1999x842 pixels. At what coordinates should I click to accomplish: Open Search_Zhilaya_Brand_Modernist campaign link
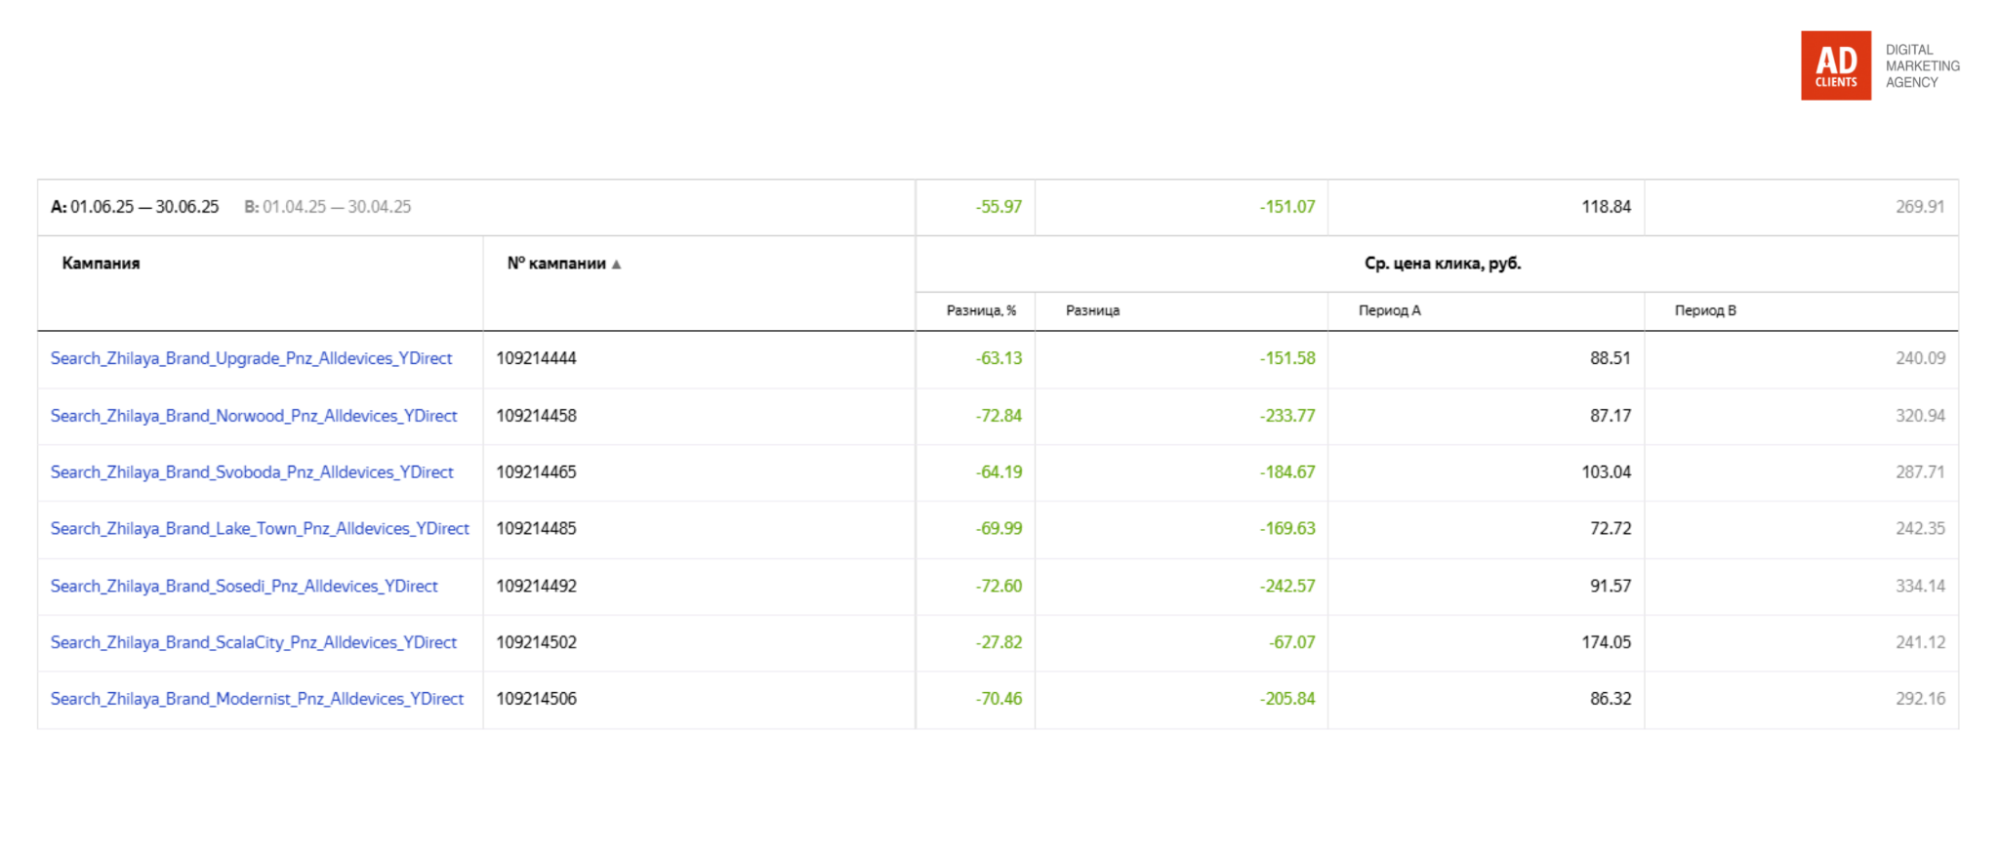coord(257,699)
